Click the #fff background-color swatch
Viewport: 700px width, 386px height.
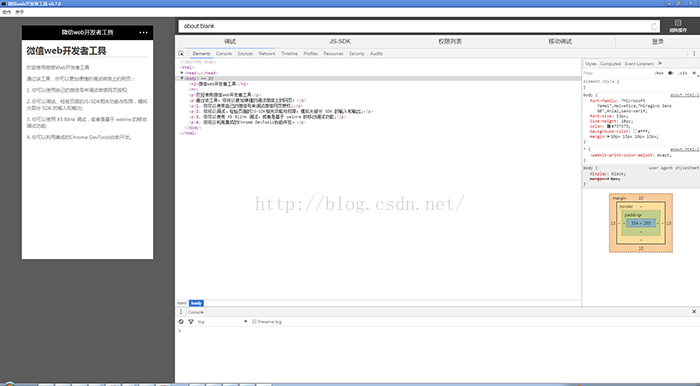(635, 131)
